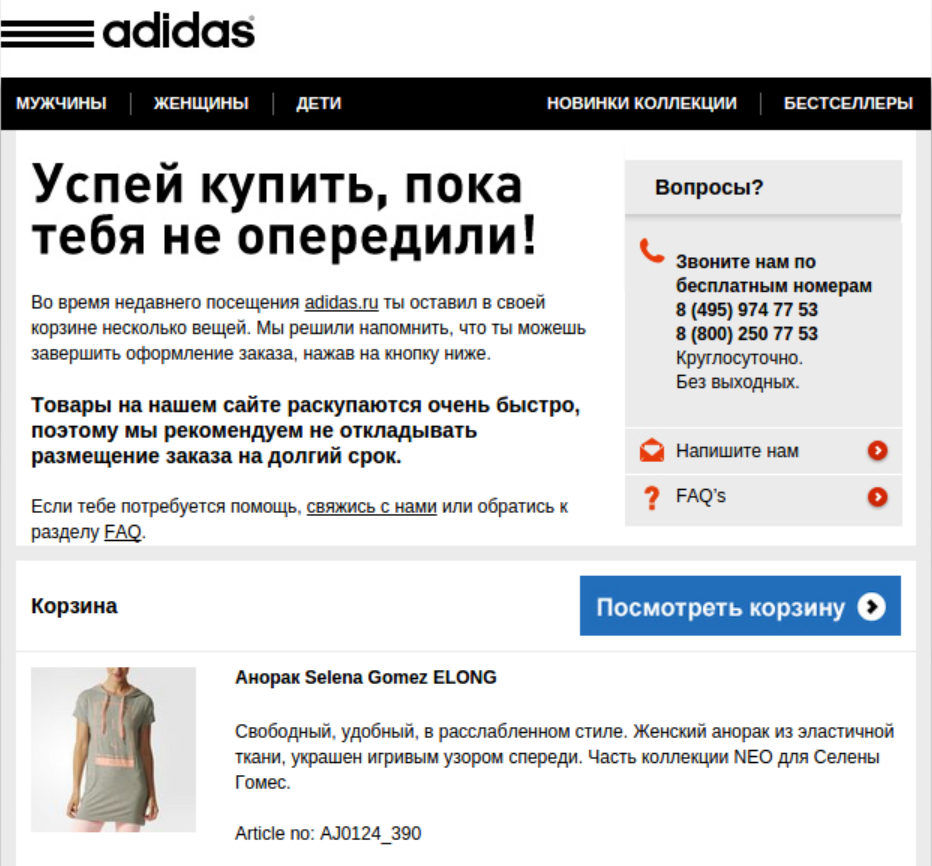The height and width of the screenshot is (866, 932).
Task: Click the white arrow circle on Посмотреть корзину
Action: pyautogui.click(x=871, y=606)
